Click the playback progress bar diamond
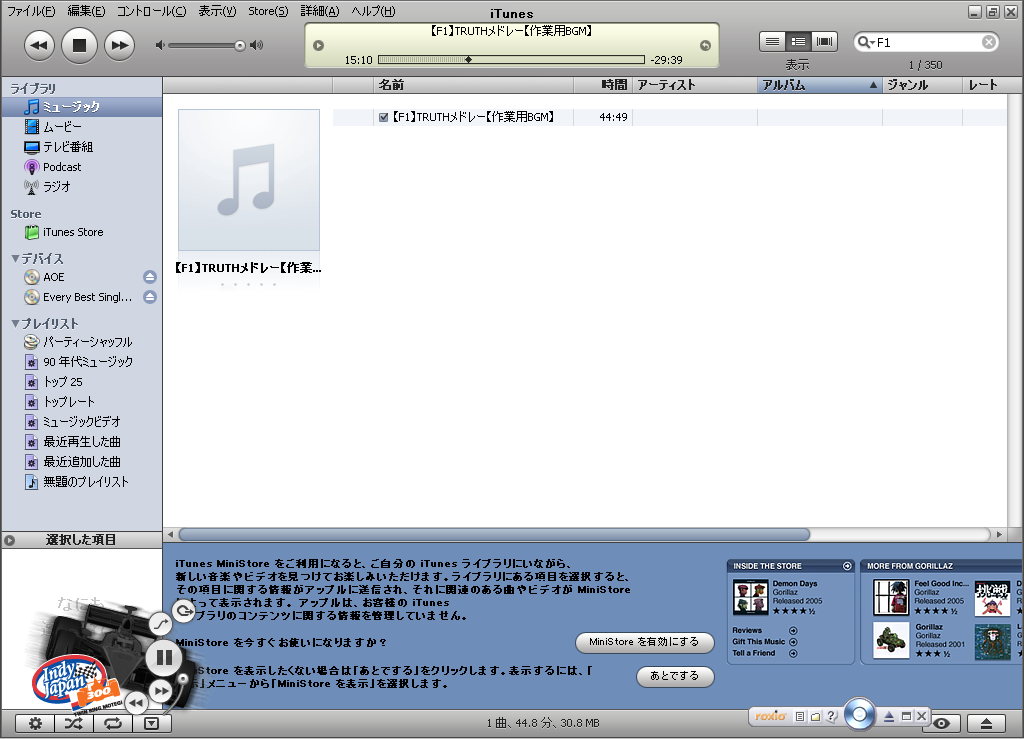Screen dimensions: 1024x739 pyautogui.click(x=468, y=59)
